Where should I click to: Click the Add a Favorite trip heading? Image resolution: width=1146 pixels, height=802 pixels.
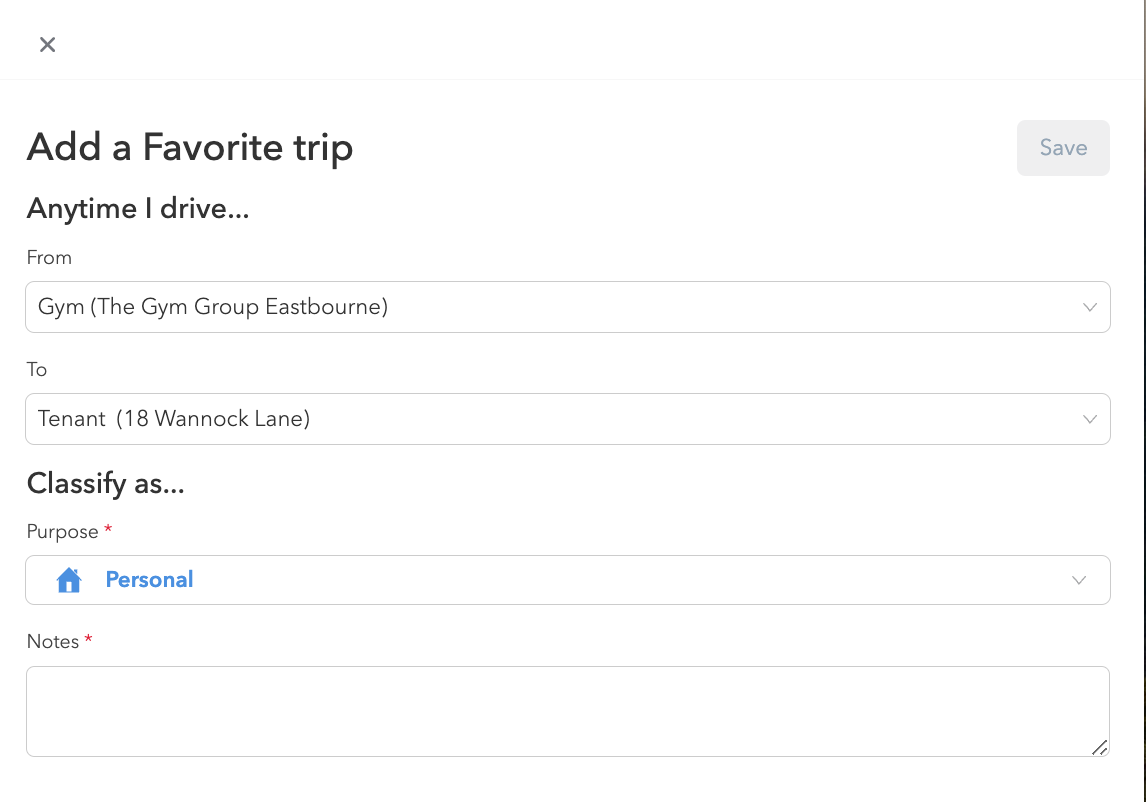pyautogui.click(x=190, y=148)
